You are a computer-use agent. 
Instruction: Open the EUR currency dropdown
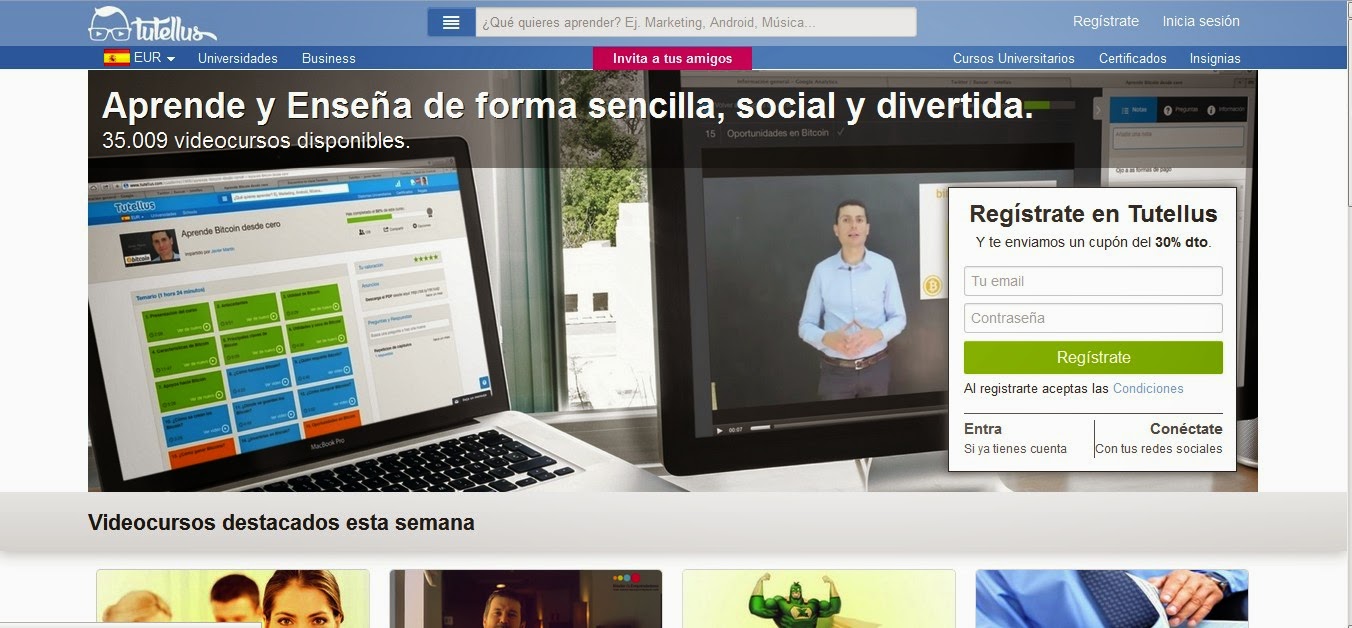tap(154, 58)
